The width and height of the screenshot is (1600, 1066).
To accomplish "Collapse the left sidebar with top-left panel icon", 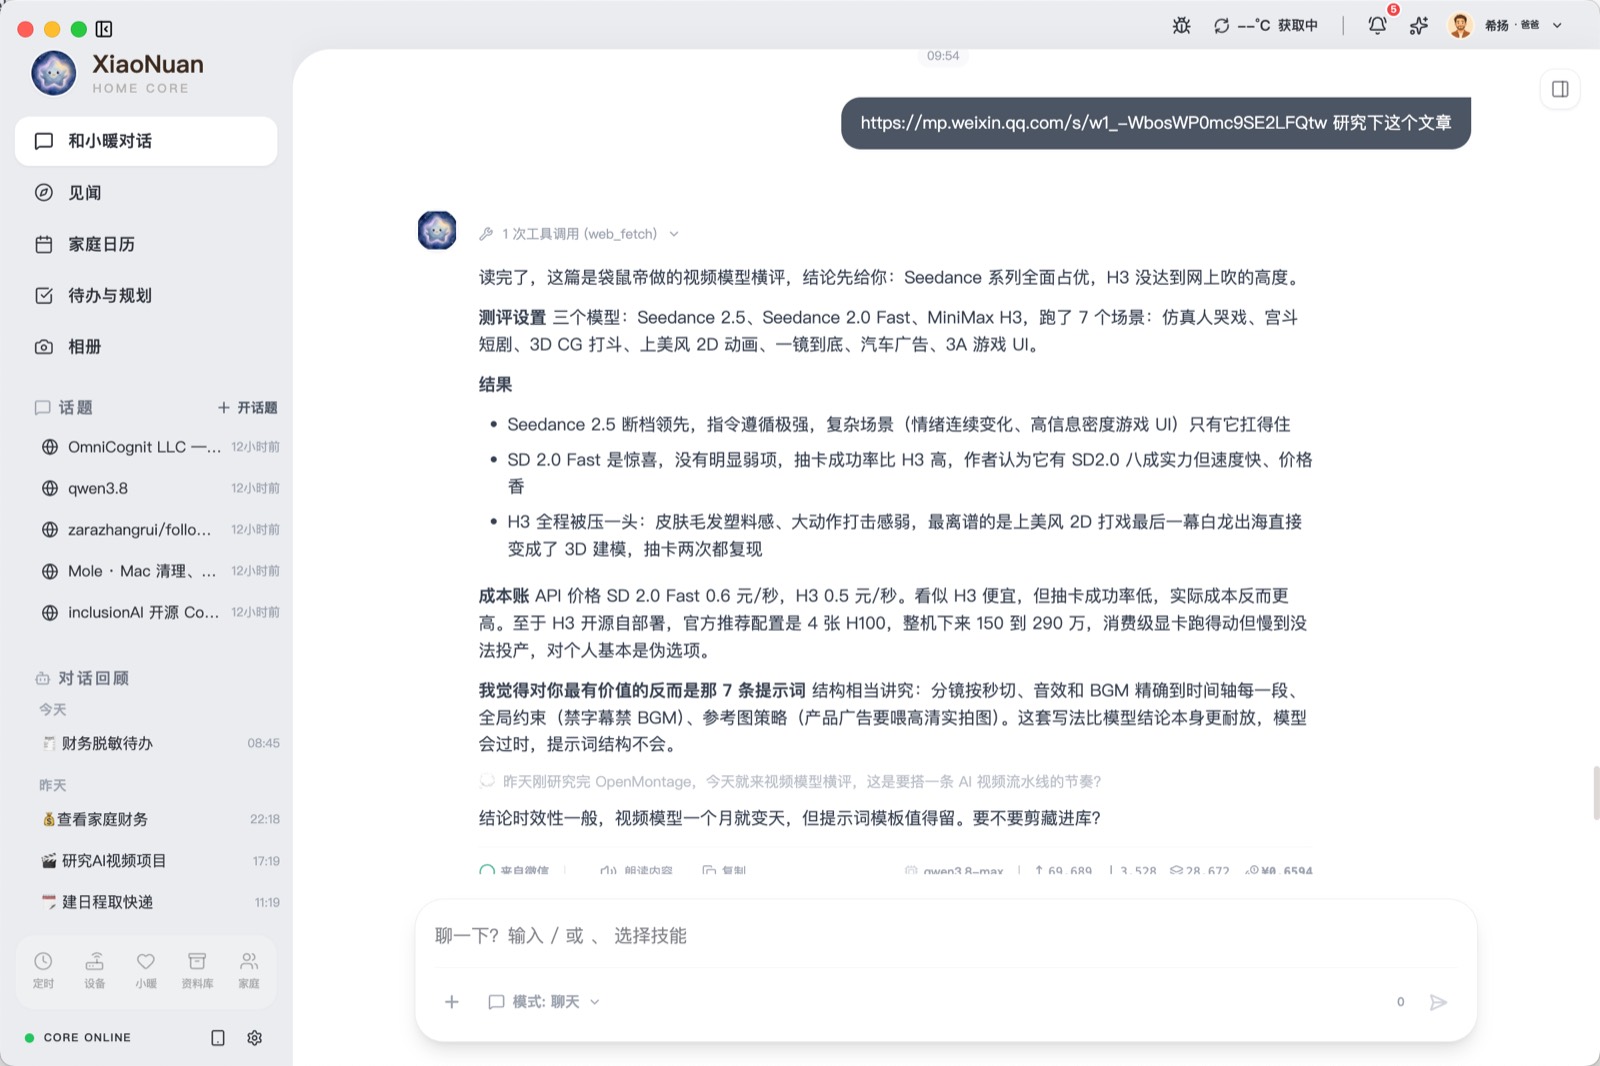I will tap(104, 29).
